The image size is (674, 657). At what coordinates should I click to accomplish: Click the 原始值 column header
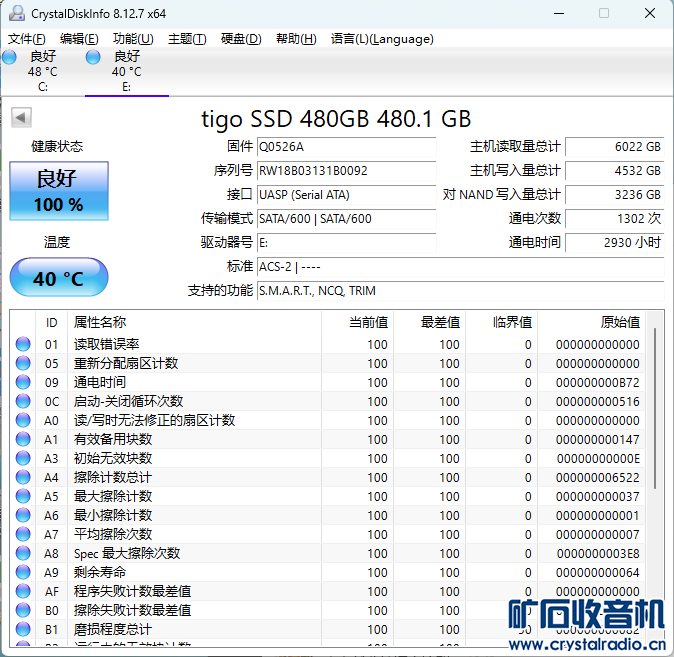pos(619,322)
